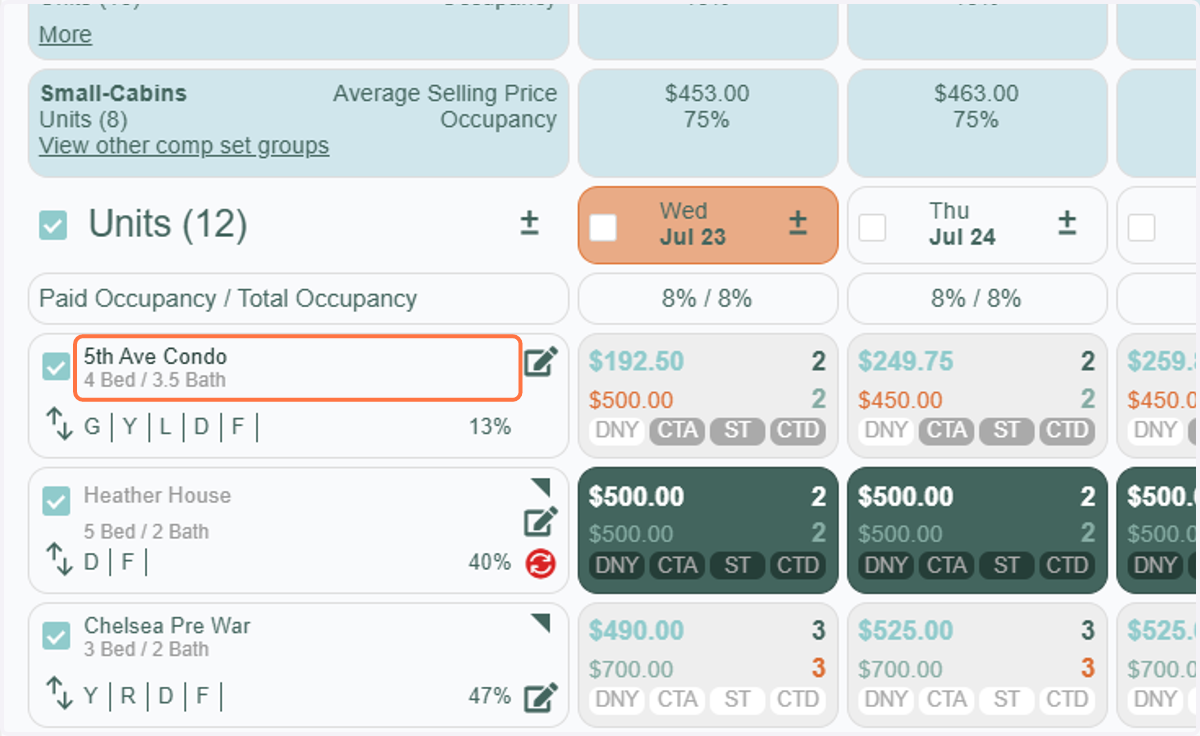Screen dimensions: 1200x736
Task: Toggle DNY on 5th Ave Condo Thu Jul 24
Action: (x=886, y=431)
